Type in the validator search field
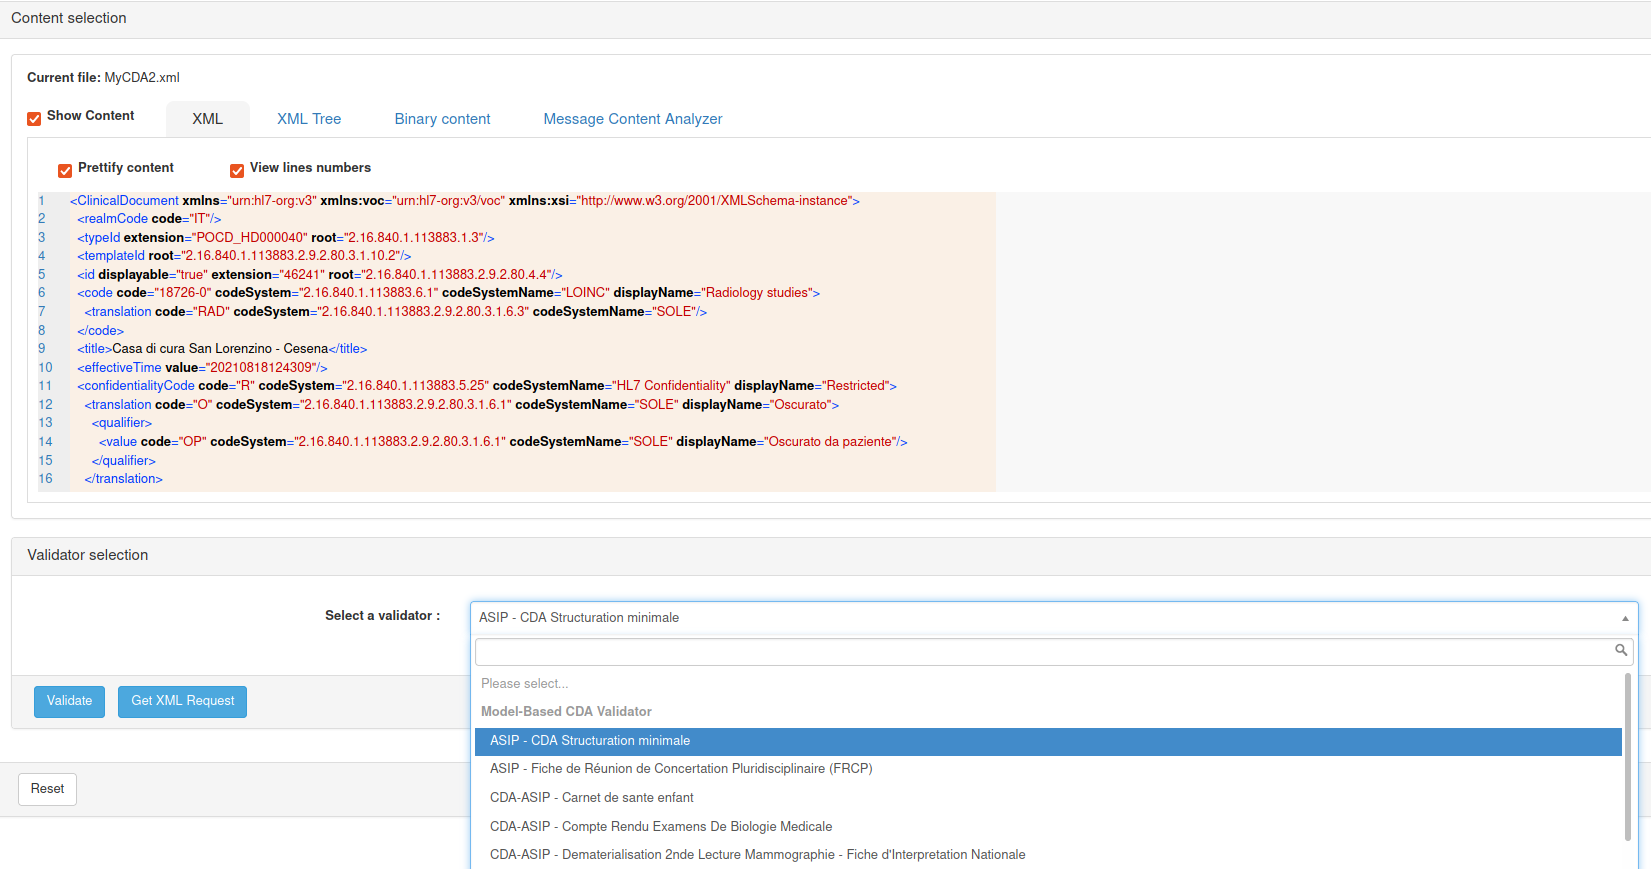The width and height of the screenshot is (1651, 869). 1040,652
